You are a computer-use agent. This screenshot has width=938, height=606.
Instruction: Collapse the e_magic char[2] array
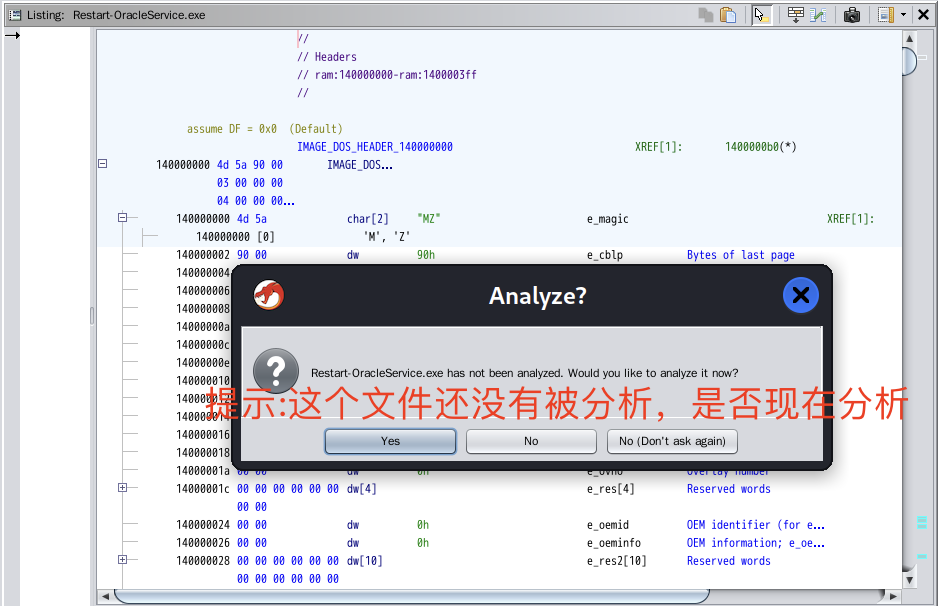(122, 218)
